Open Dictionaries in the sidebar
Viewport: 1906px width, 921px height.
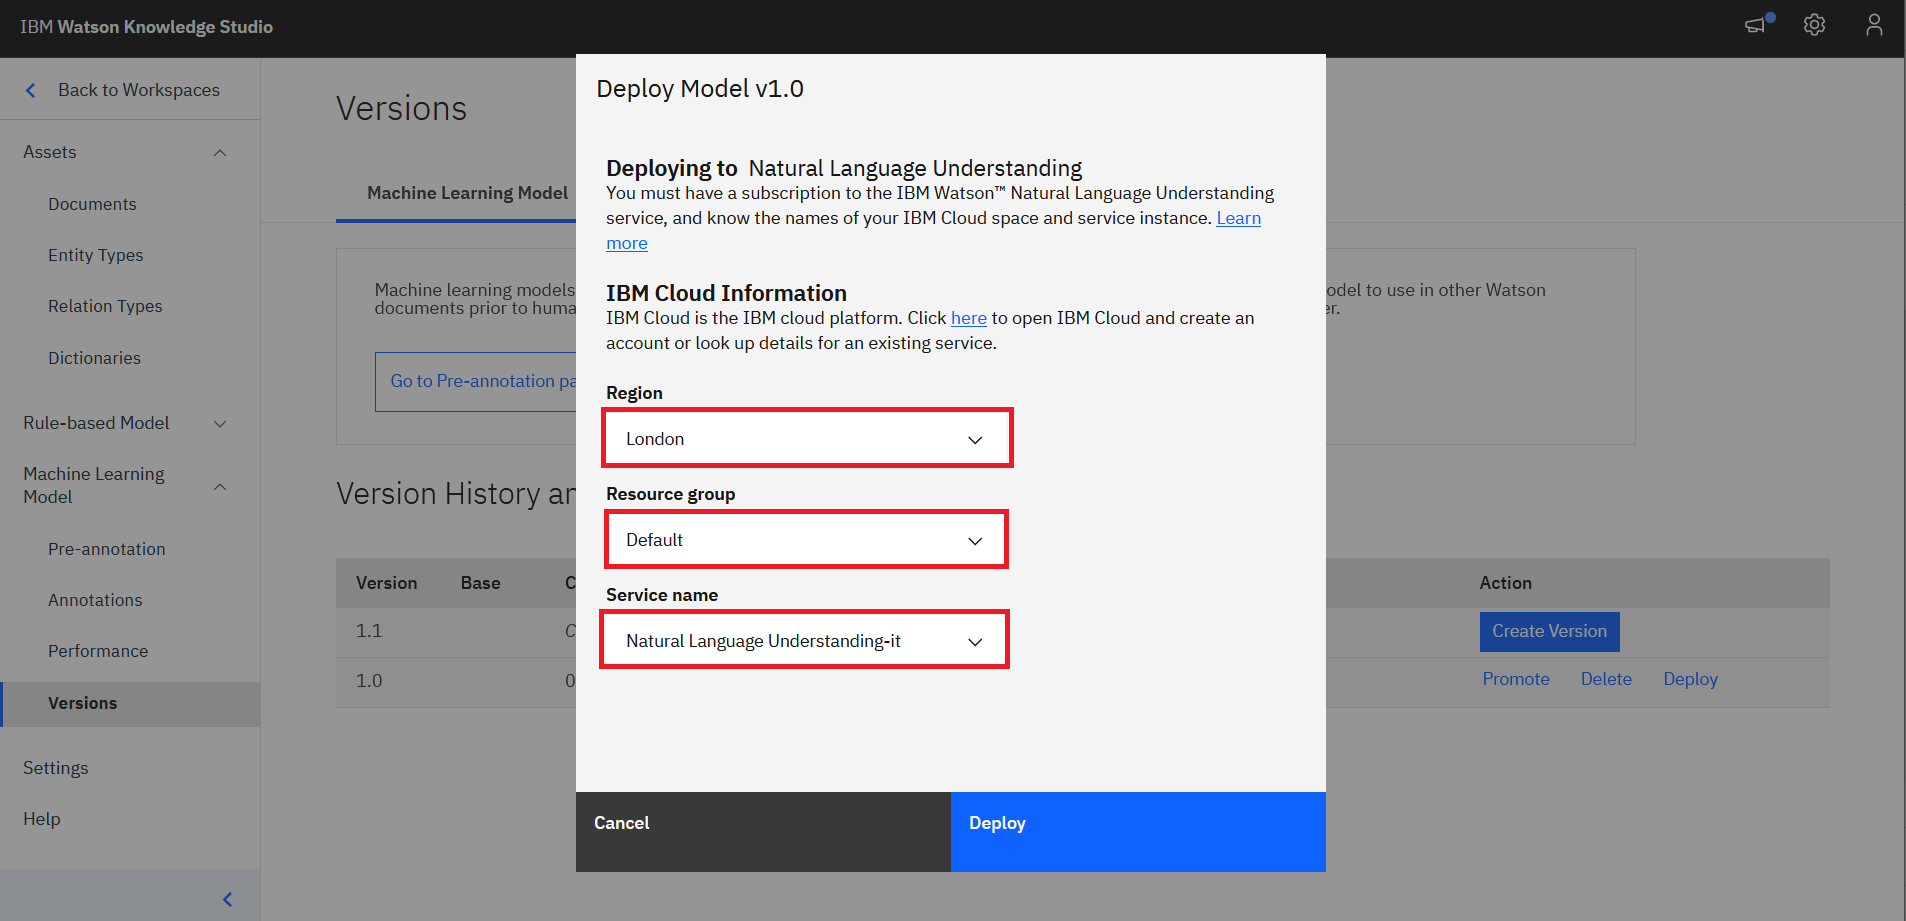click(x=94, y=358)
